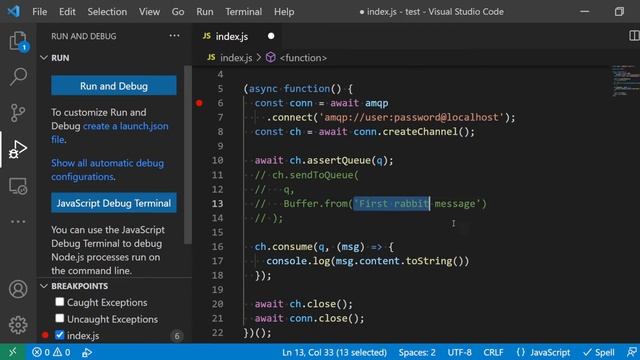Click the breakpoint dot on line 6
Viewport: 640px width, 360px height.
199,103
